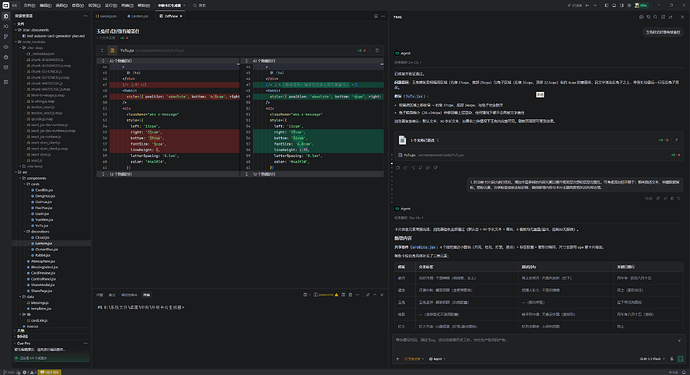Viewport: 690px width, 375px height.
Task: Open the Agent mode dropdown in chat input
Action: pos(437,359)
